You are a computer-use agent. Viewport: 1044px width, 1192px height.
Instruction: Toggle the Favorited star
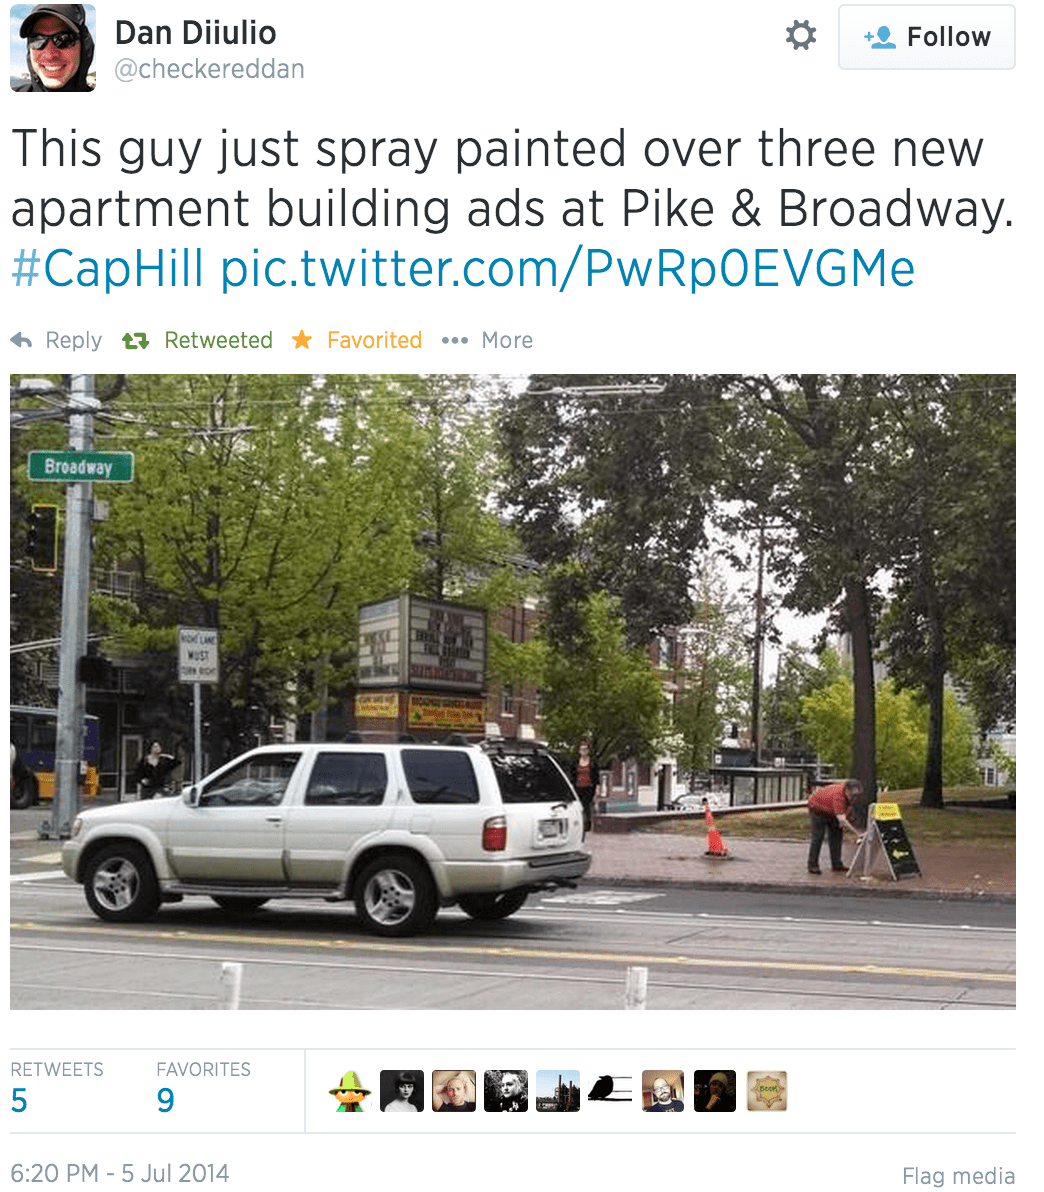(302, 340)
